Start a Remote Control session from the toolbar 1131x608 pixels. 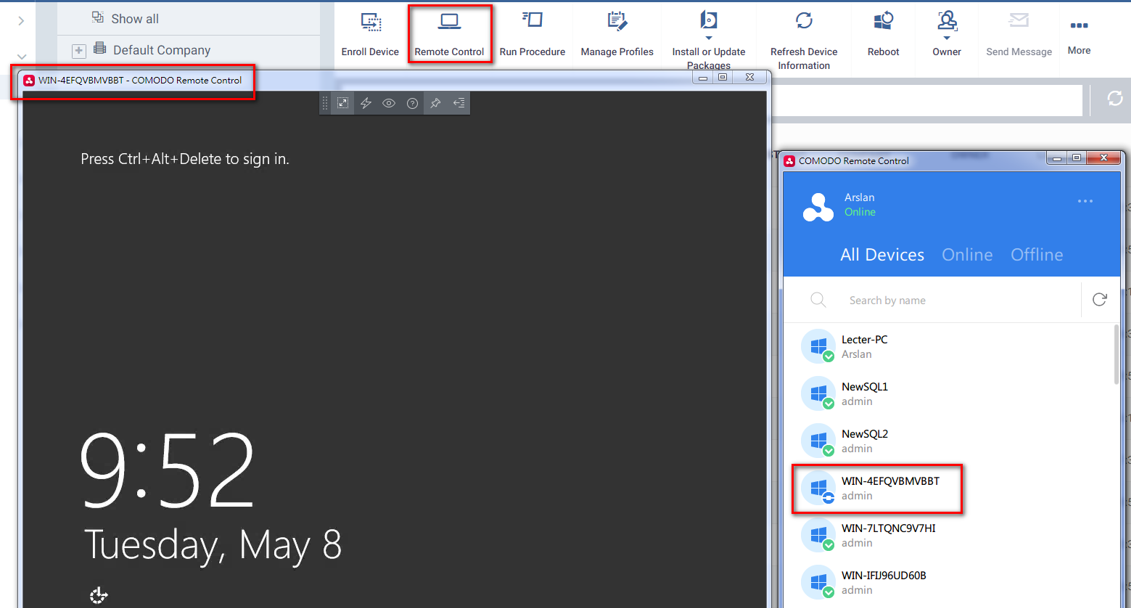click(x=449, y=34)
